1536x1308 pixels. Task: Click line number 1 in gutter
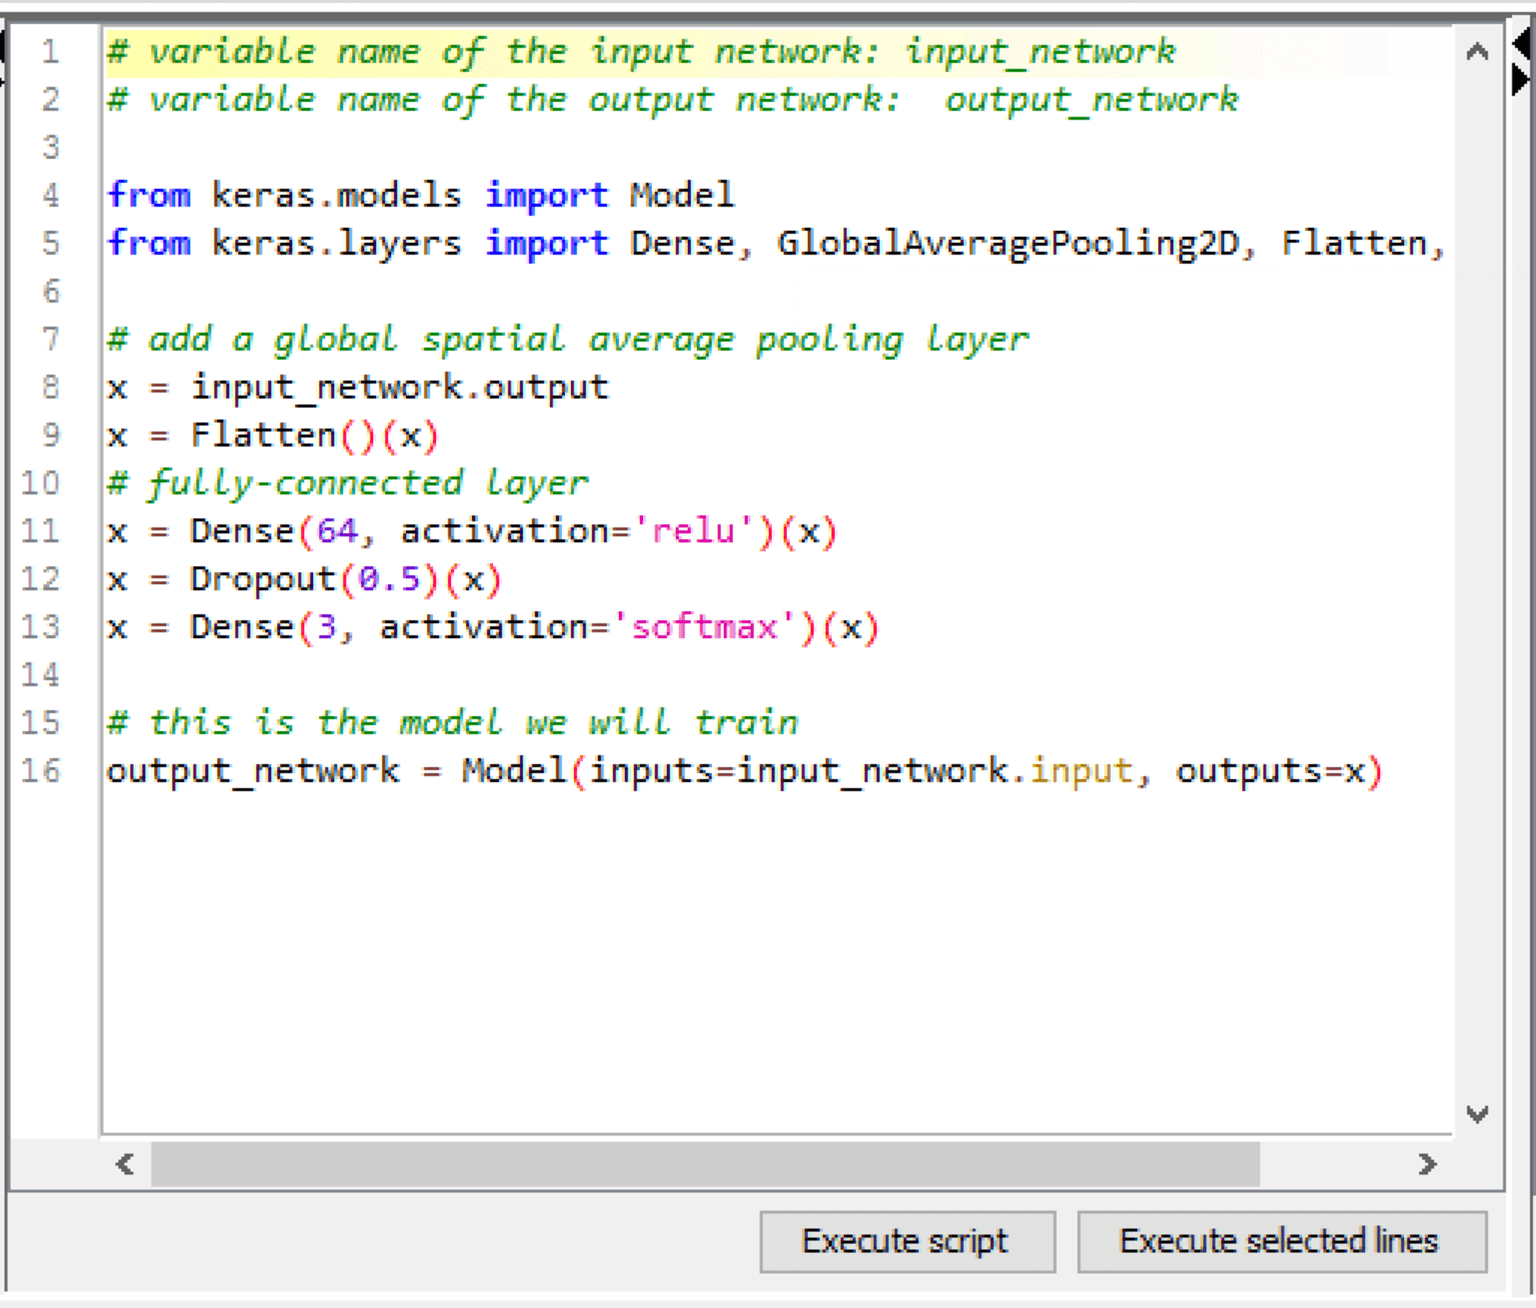(x=50, y=52)
